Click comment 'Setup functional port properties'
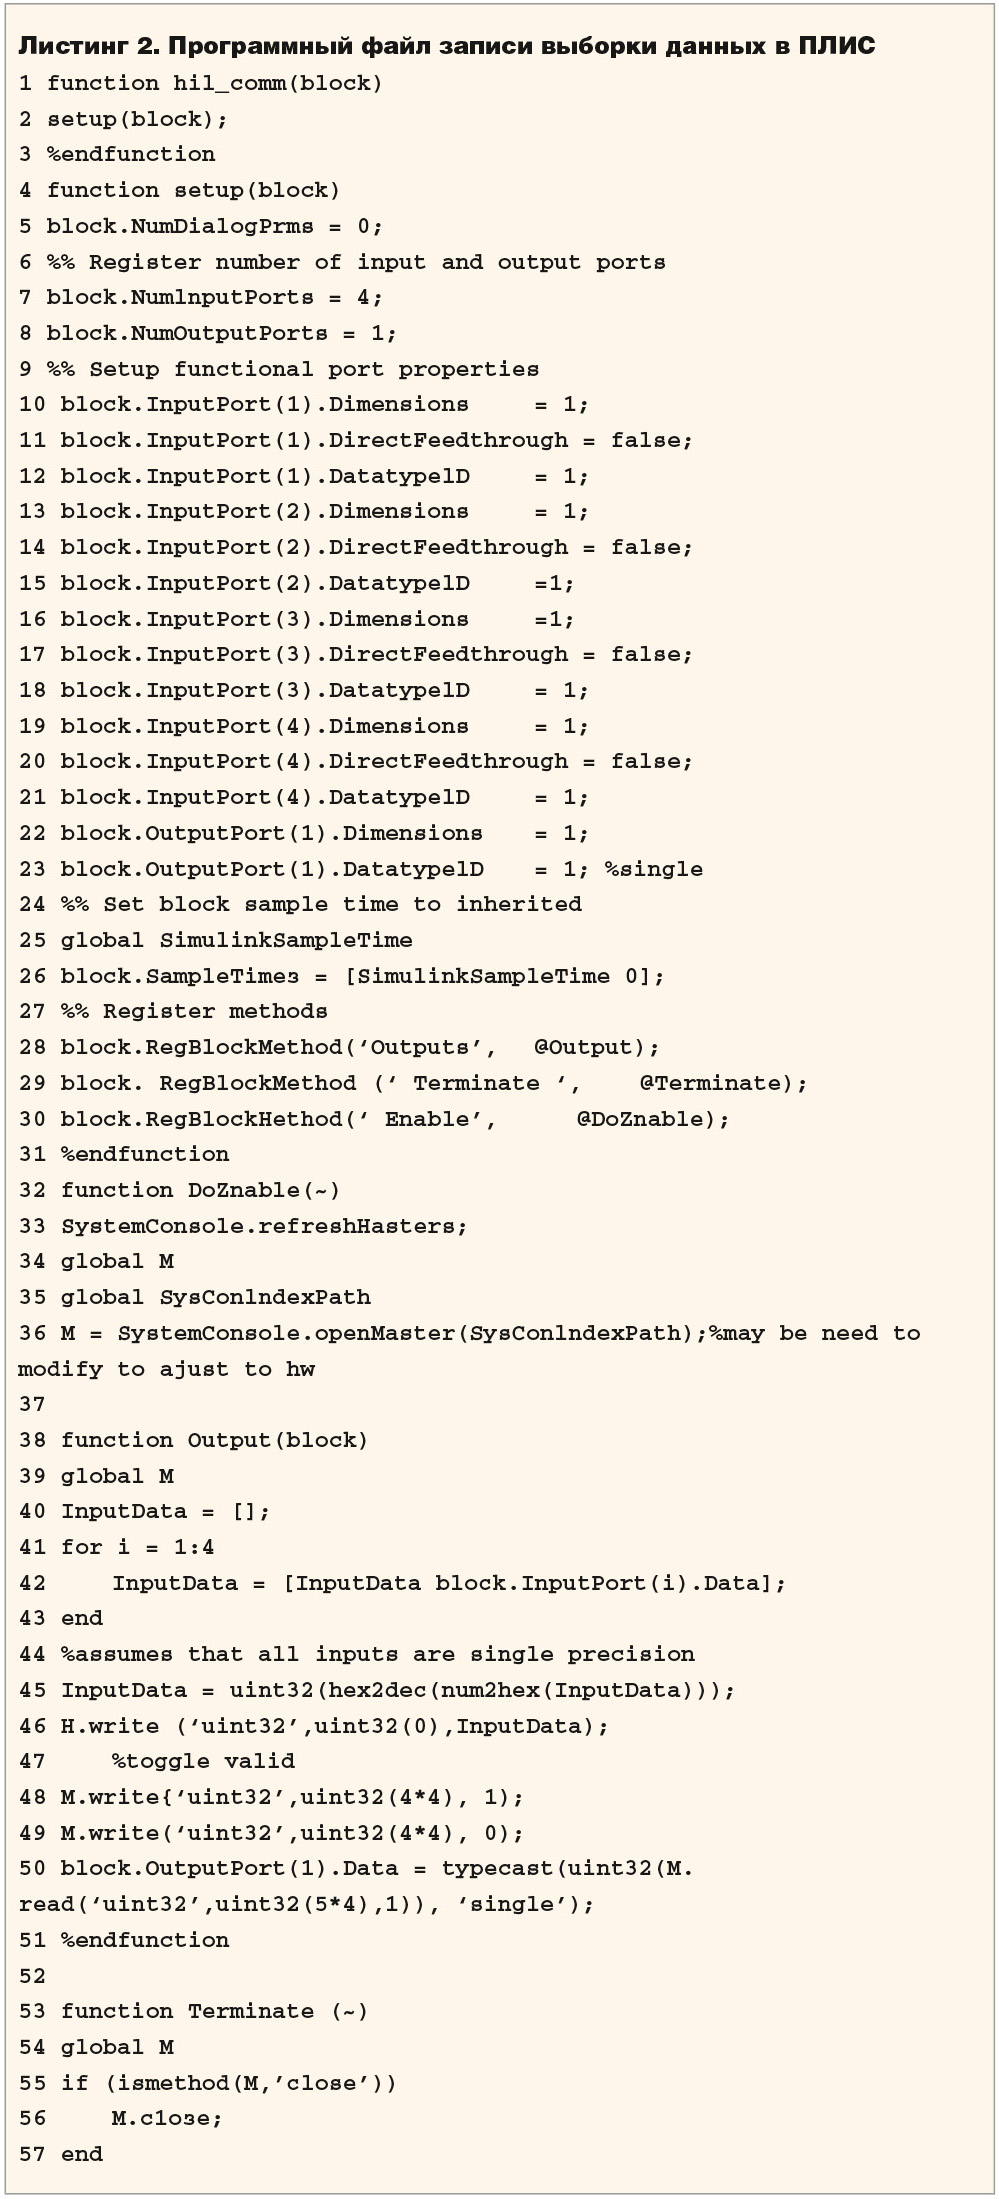999x2199 pixels. point(314,370)
